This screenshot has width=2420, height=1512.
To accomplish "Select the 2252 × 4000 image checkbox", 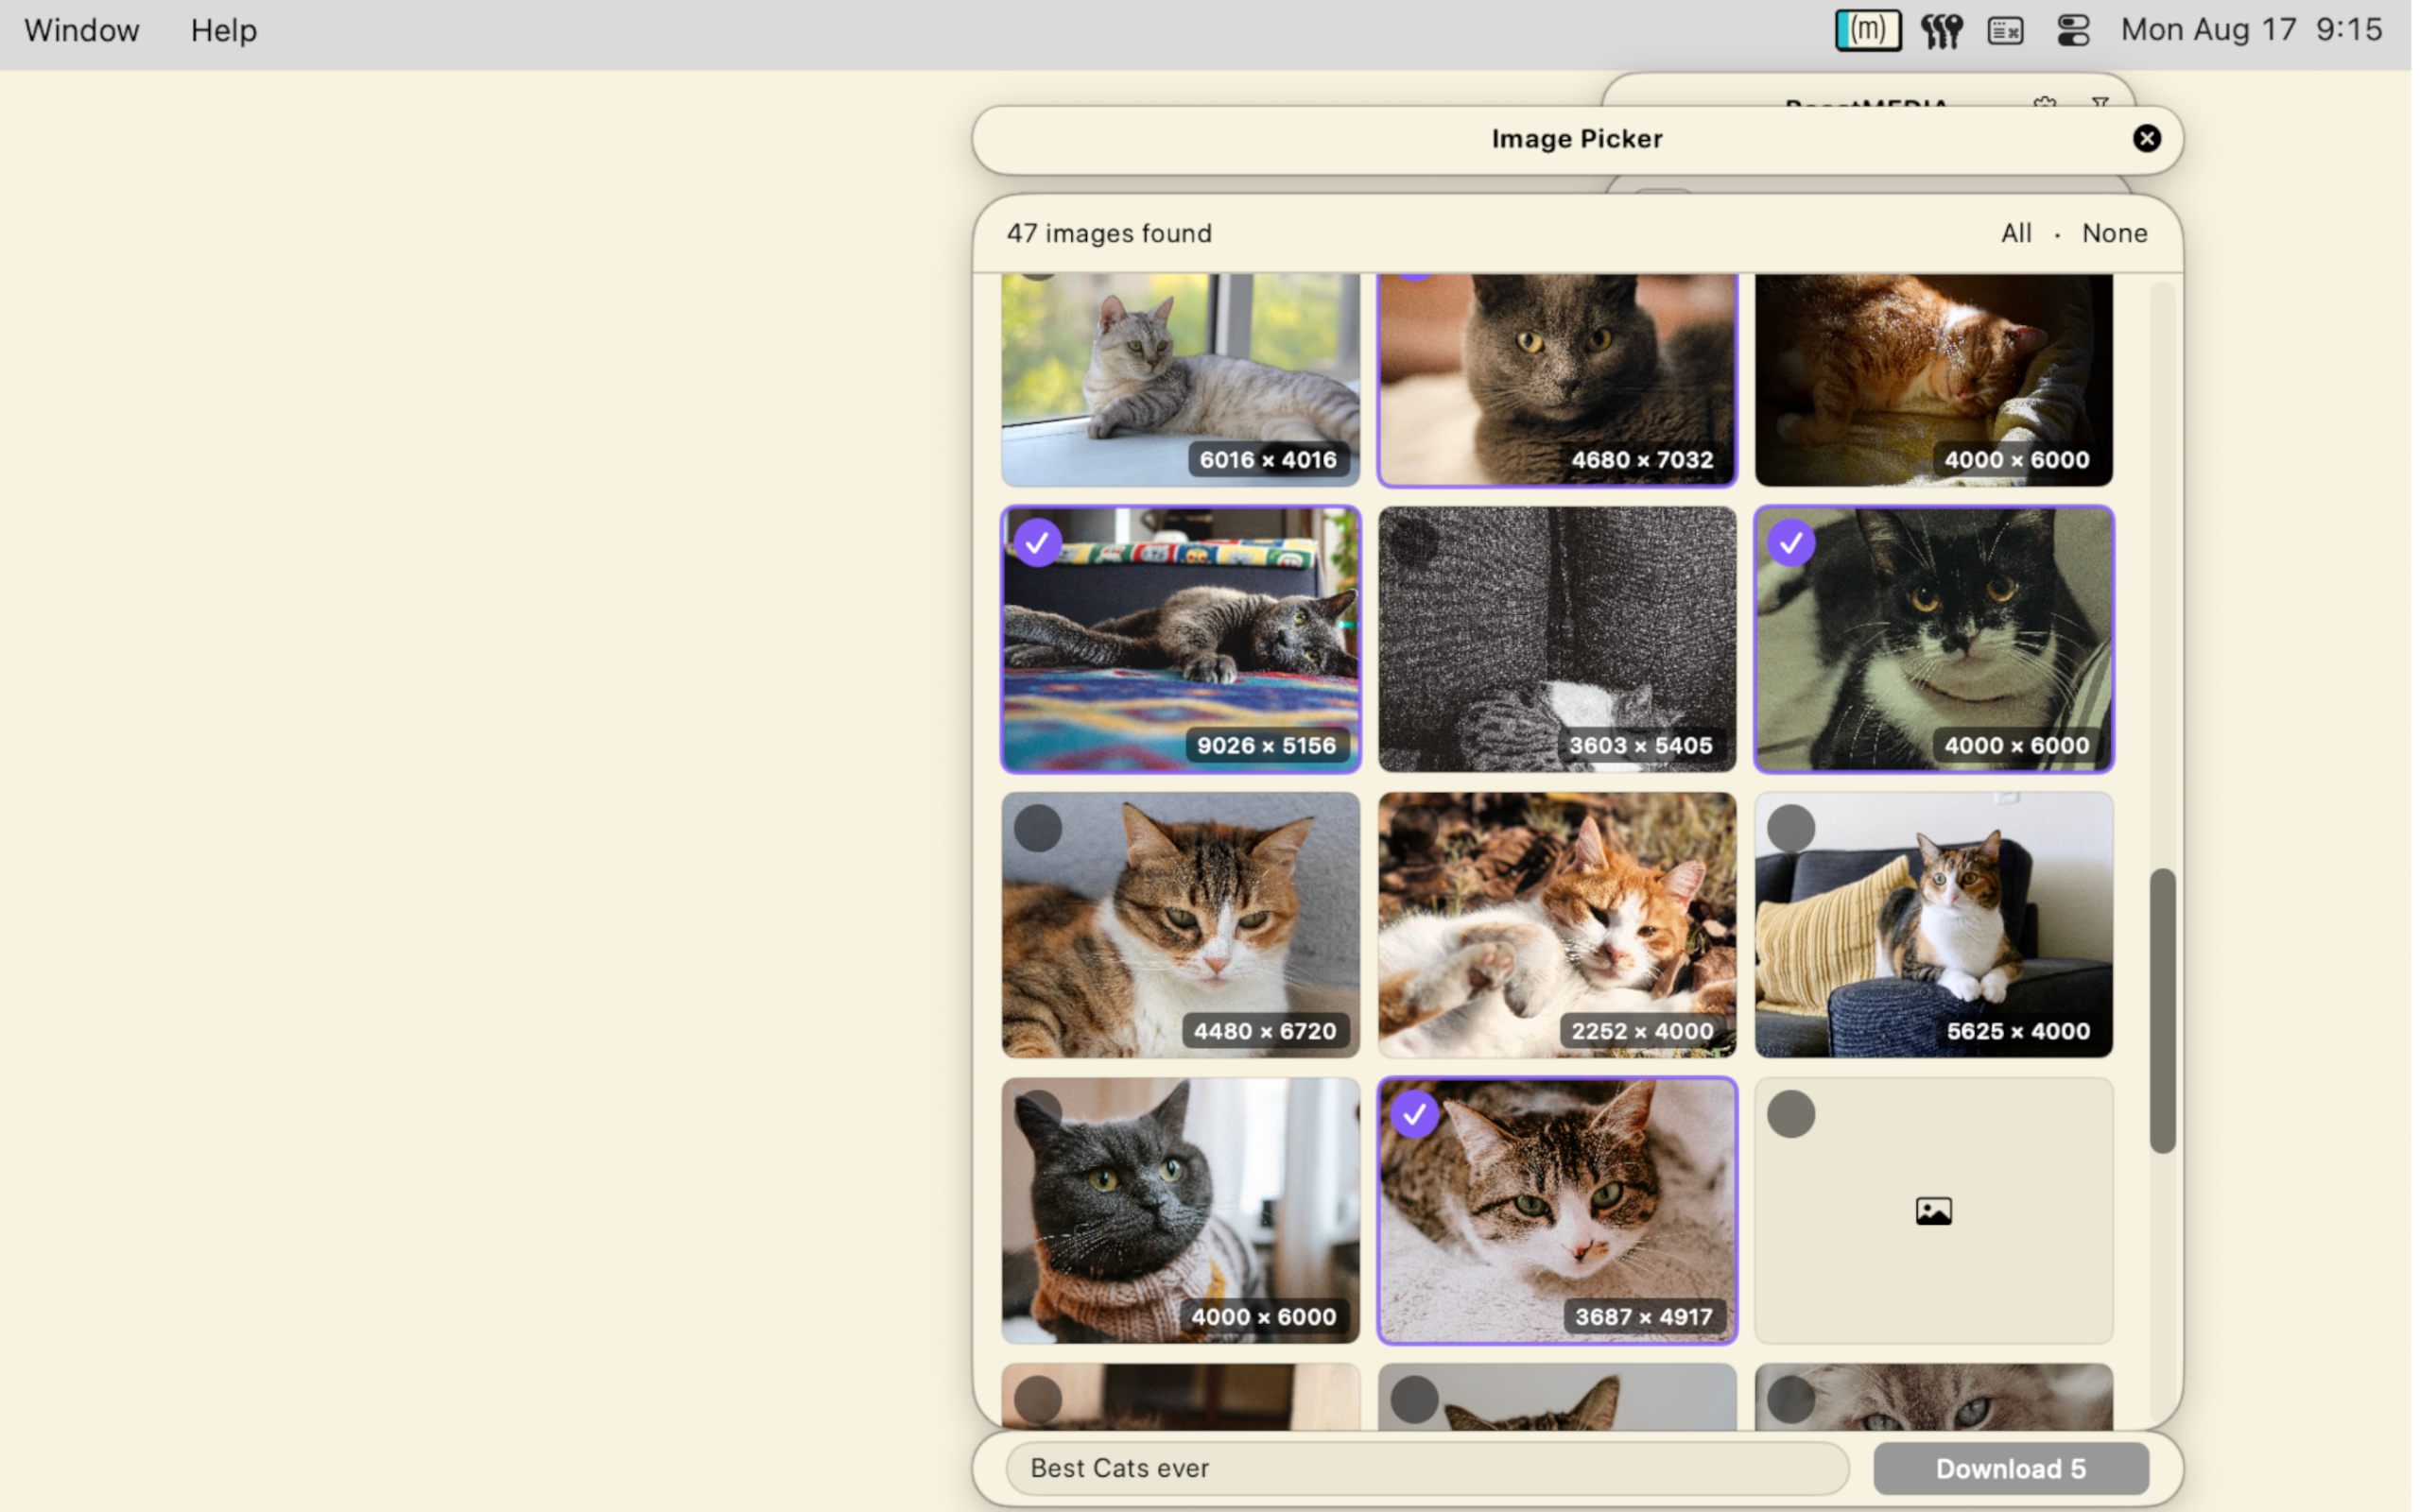I will pos(1414,829).
